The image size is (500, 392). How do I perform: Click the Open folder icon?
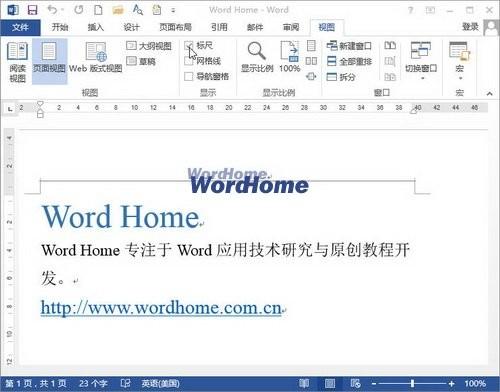118,10
